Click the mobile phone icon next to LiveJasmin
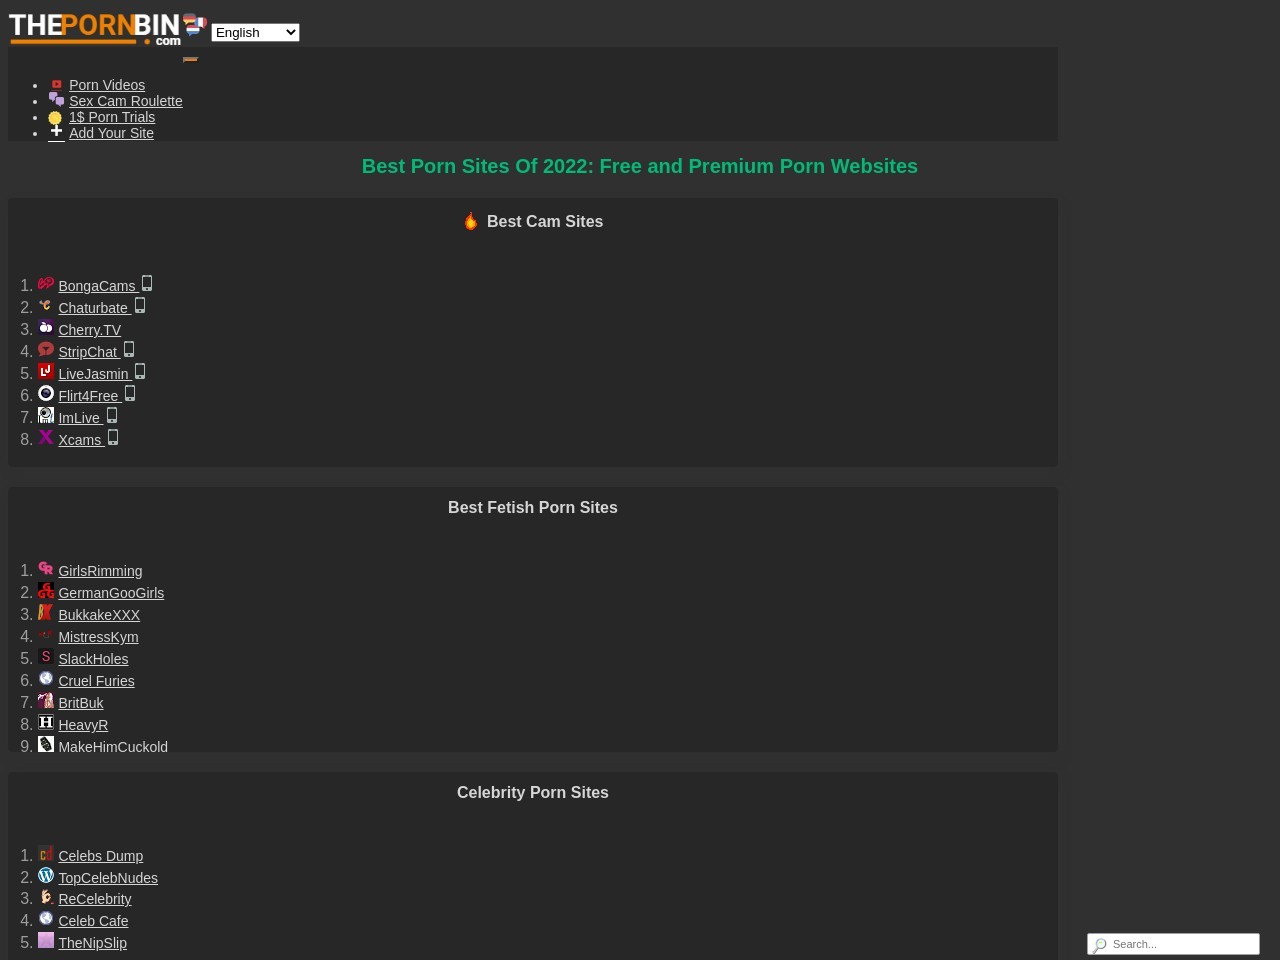The width and height of the screenshot is (1280, 960). coord(140,371)
